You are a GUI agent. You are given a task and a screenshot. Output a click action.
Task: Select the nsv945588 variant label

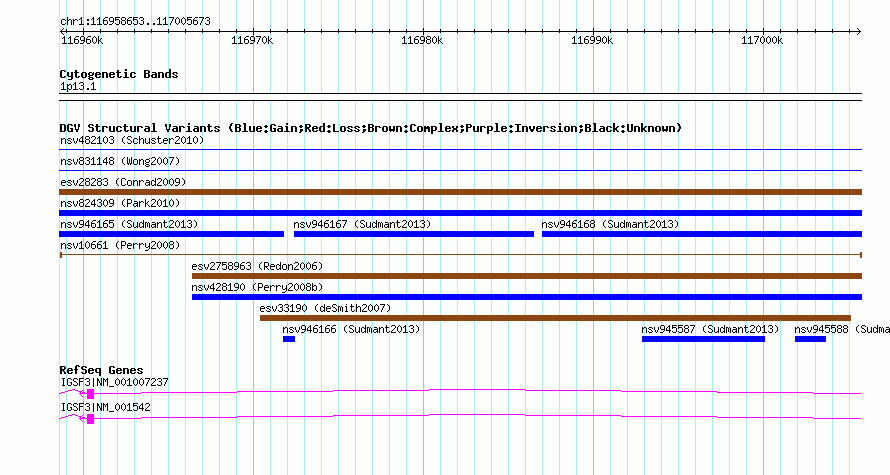842,329
